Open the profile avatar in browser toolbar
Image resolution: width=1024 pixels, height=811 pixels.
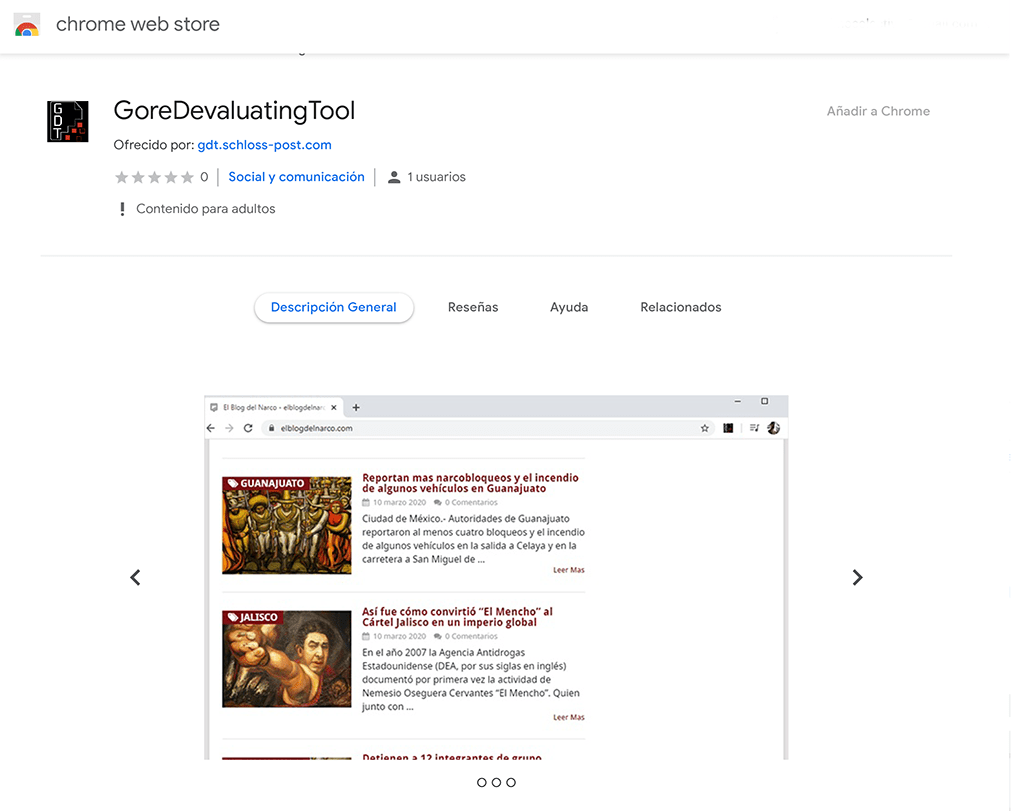(x=774, y=428)
